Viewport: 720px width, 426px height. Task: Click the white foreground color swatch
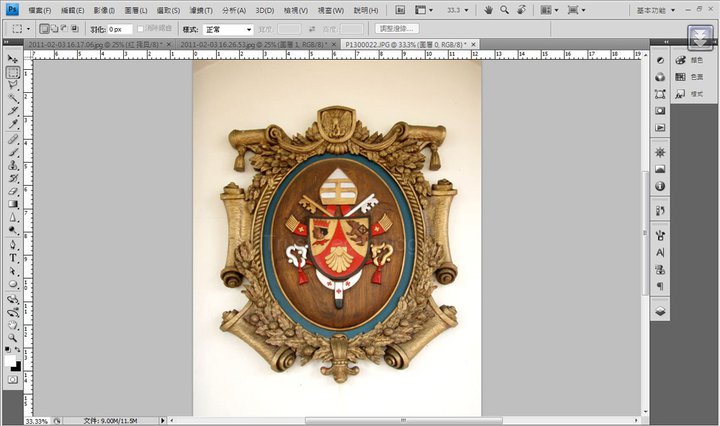pyautogui.click(x=10, y=361)
